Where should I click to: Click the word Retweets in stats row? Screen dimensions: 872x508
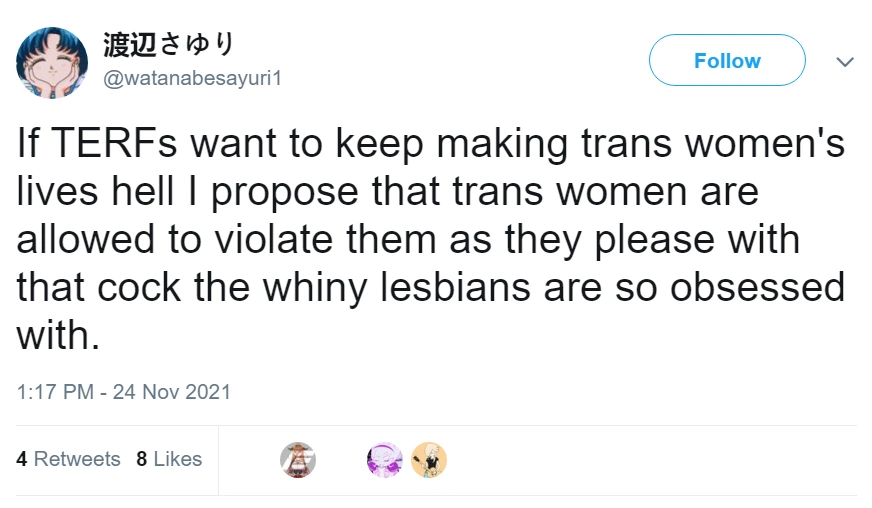point(77,459)
